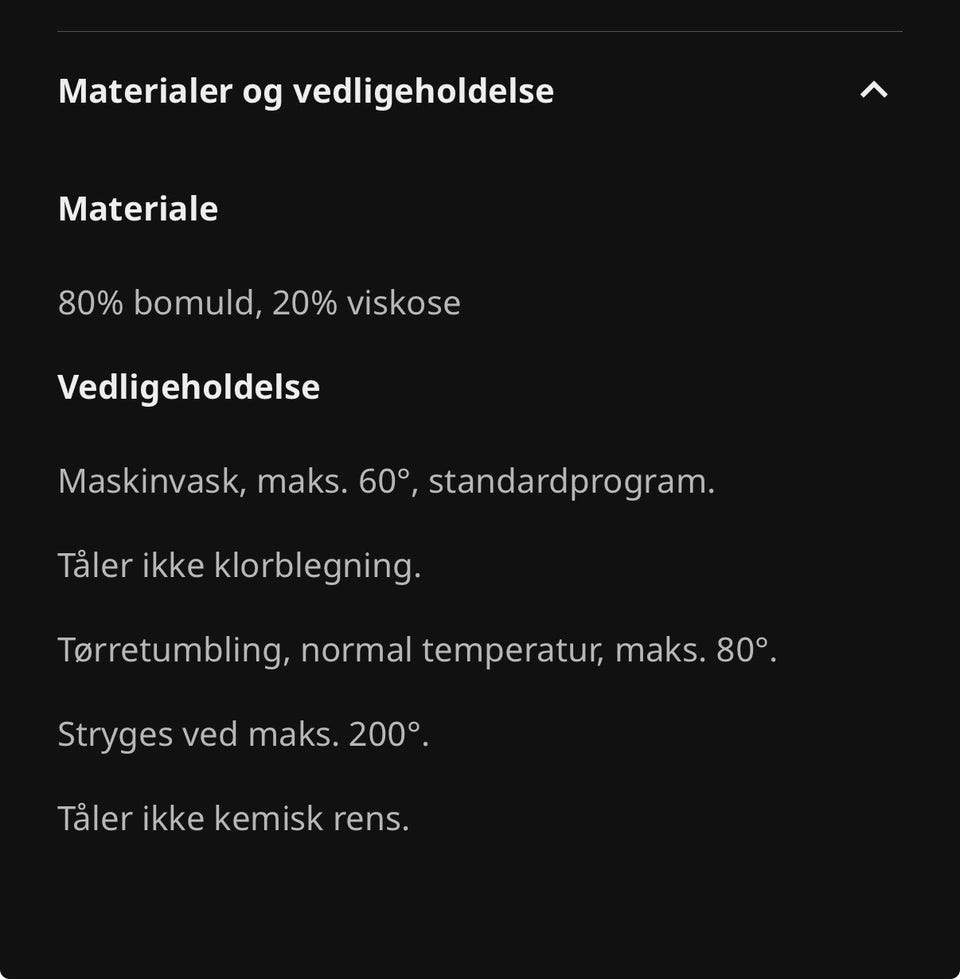Click the 'Tåler ikke klorblegning.' line
Screen dimensions: 960x979
[239, 566]
